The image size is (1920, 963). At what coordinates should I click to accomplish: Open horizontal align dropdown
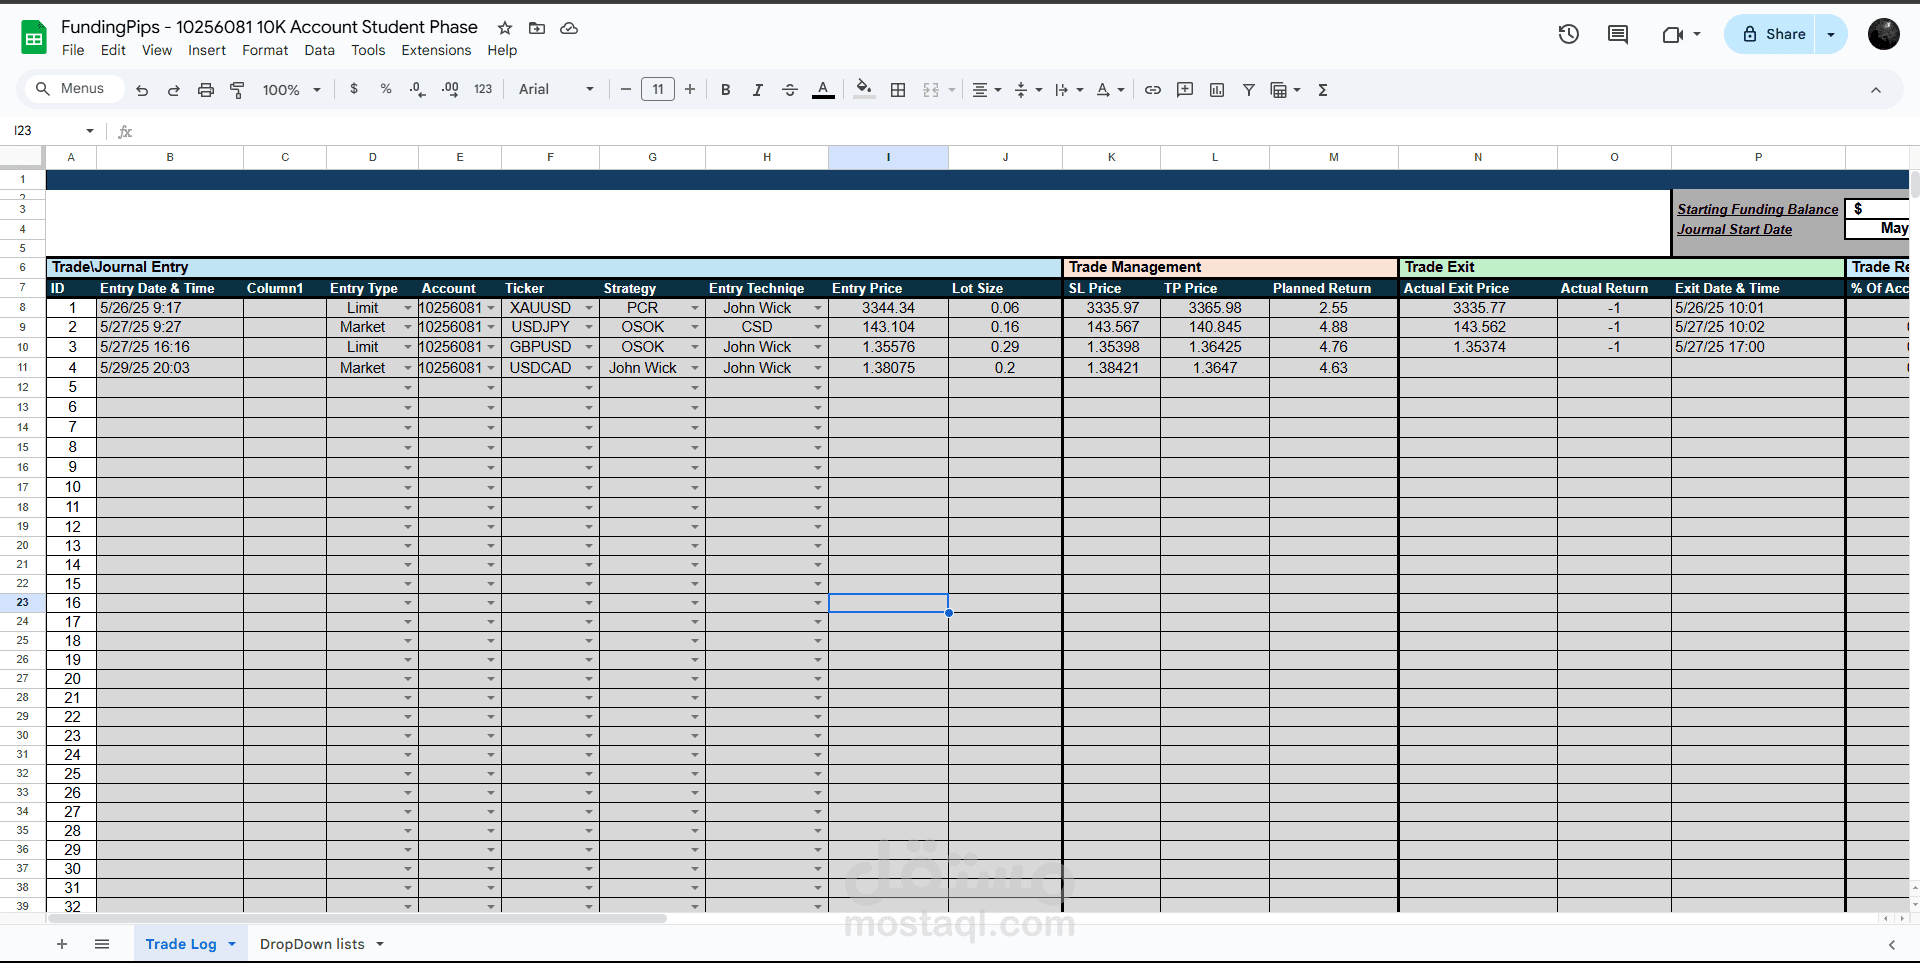(986, 90)
